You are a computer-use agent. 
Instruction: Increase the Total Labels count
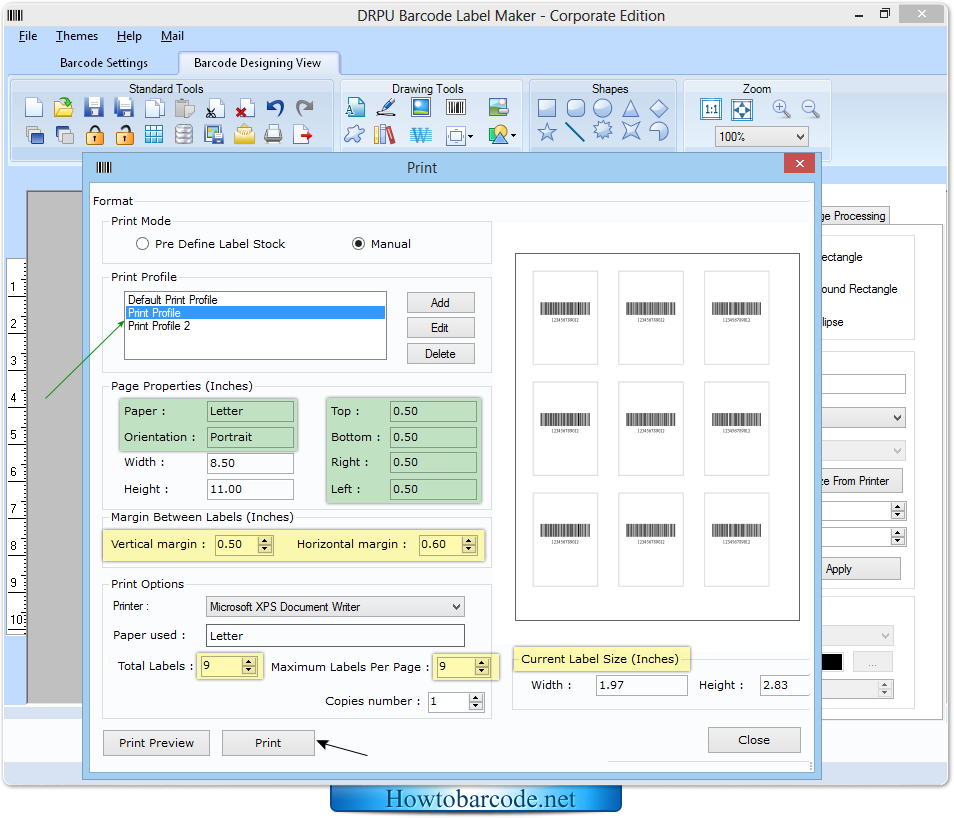[x=248, y=662]
